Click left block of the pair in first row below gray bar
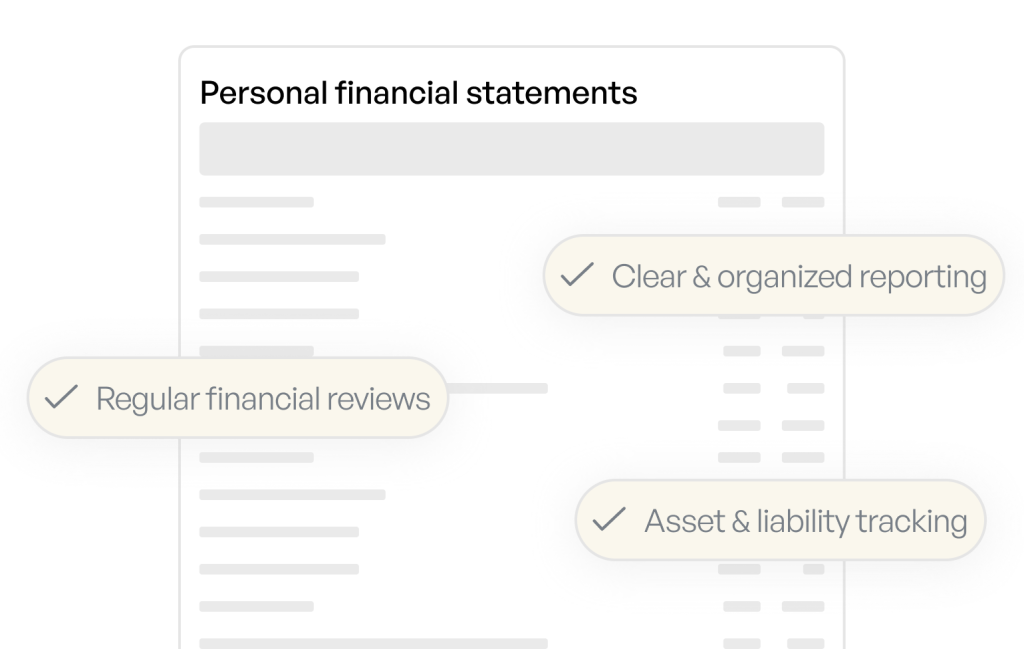 [x=739, y=202]
